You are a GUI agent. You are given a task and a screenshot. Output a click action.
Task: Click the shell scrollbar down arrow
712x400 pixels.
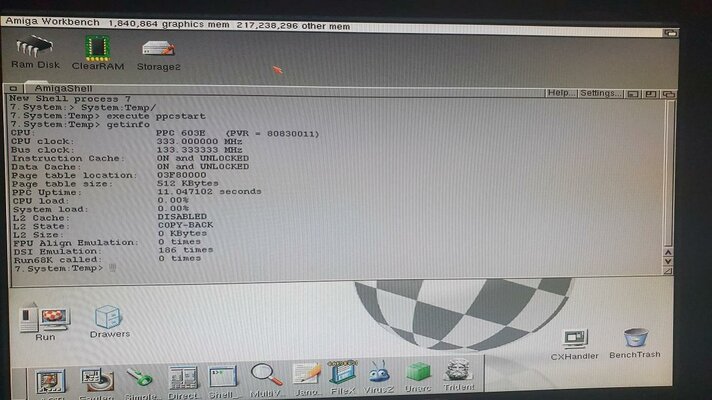click(668, 262)
